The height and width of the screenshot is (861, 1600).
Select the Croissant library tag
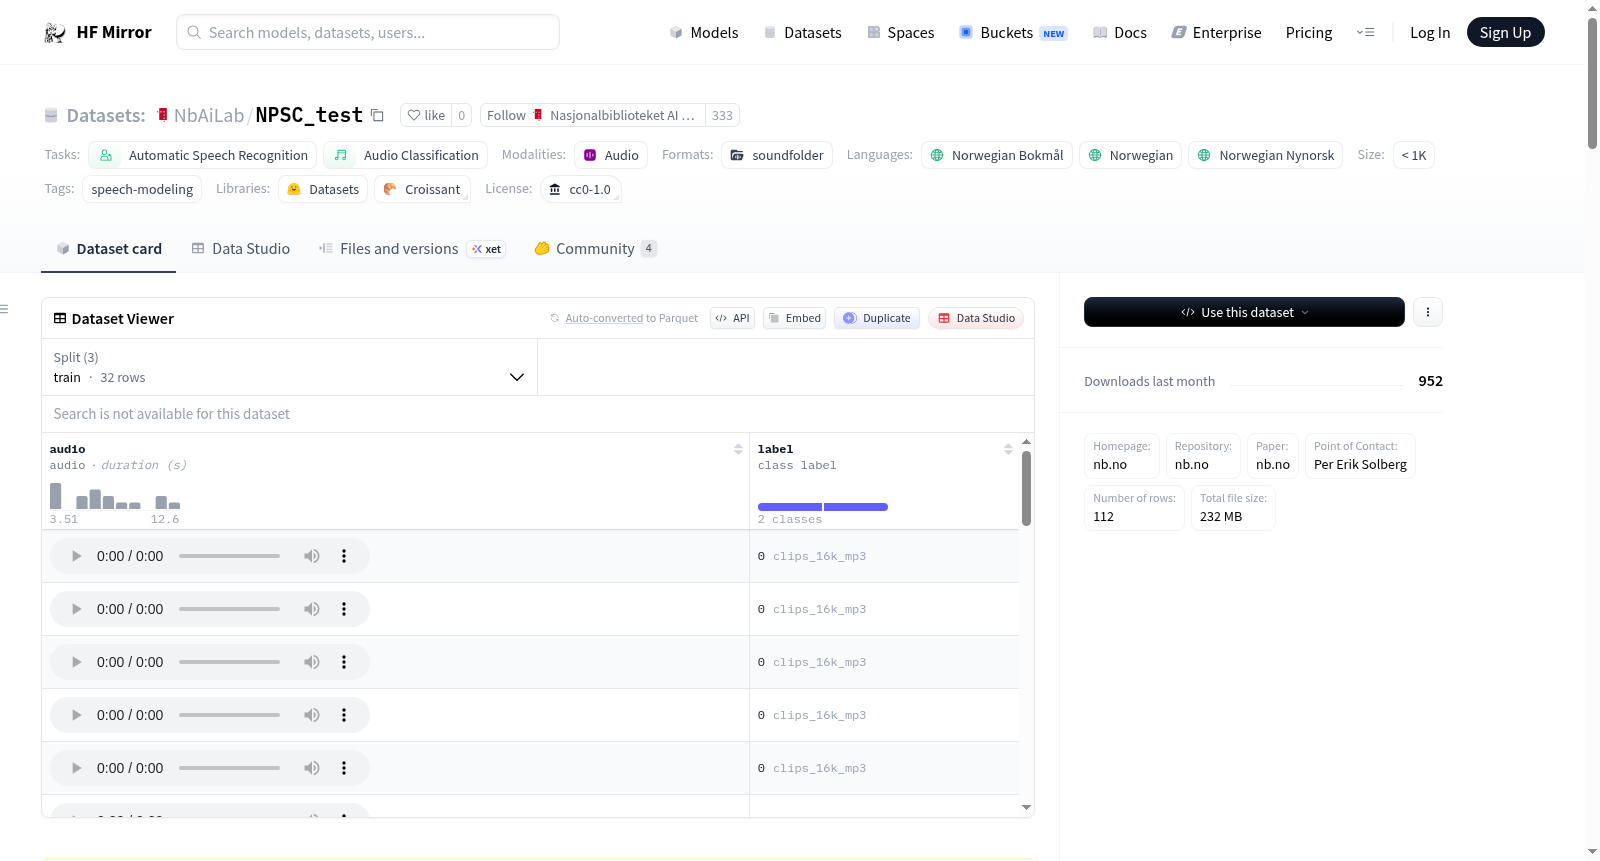[x=422, y=189]
